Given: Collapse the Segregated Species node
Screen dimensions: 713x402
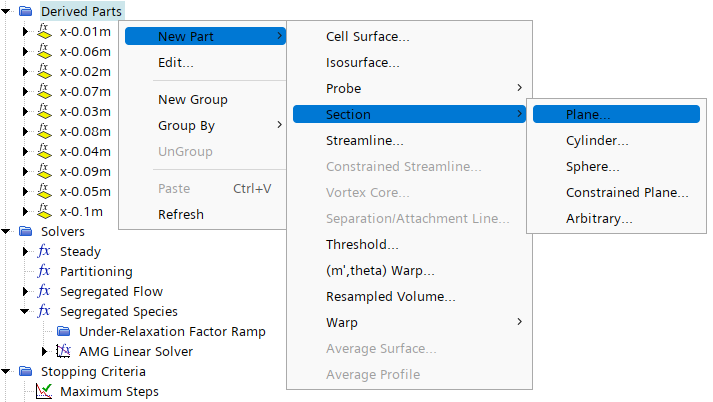Looking at the screenshot, I should click(26, 311).
